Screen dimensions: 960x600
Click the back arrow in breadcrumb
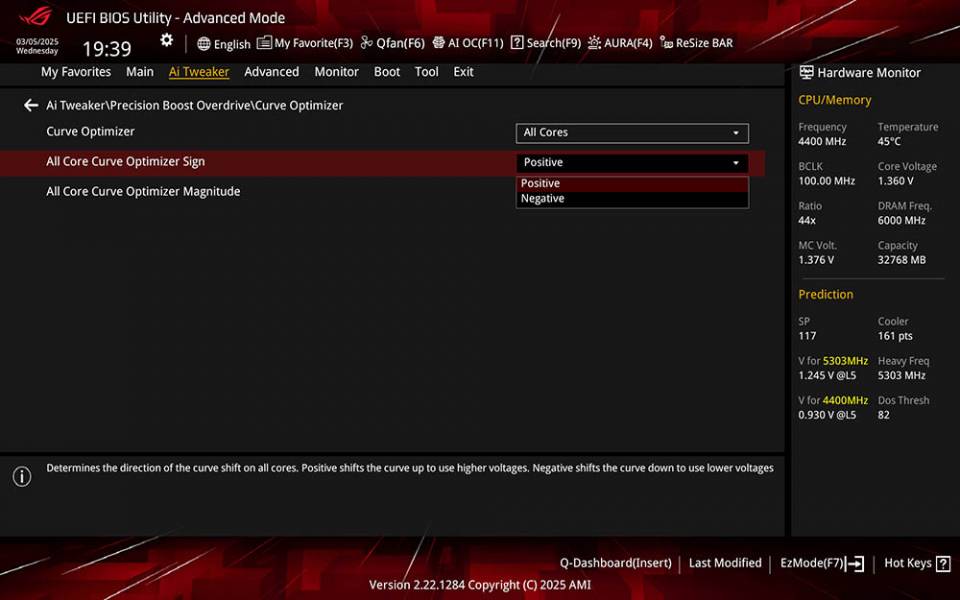coord(31,105)
